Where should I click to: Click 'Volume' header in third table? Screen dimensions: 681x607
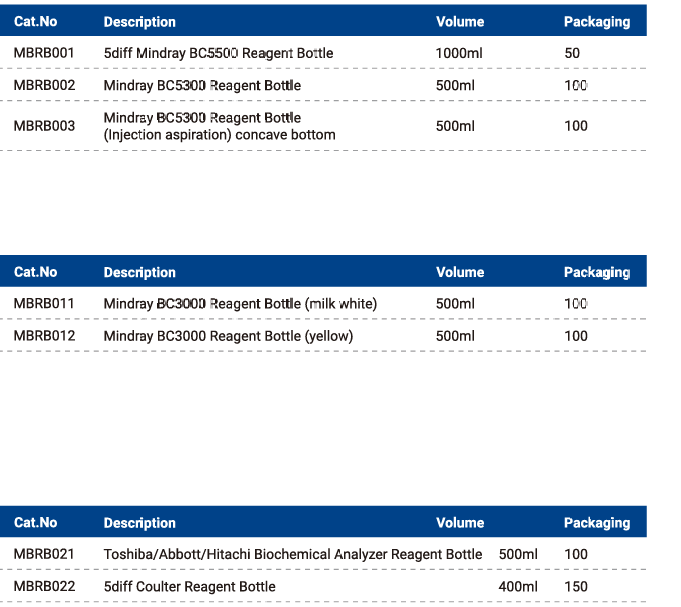click(460, 522)
